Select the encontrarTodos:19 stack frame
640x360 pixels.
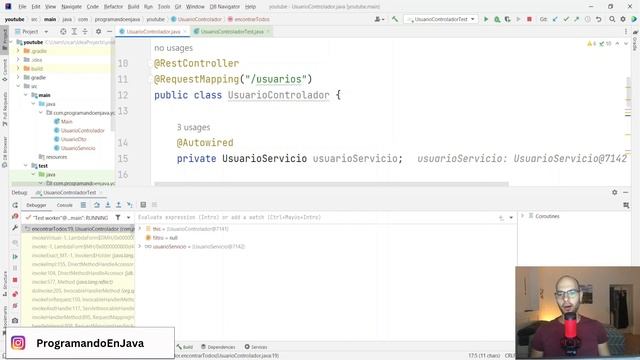point(78,229)
